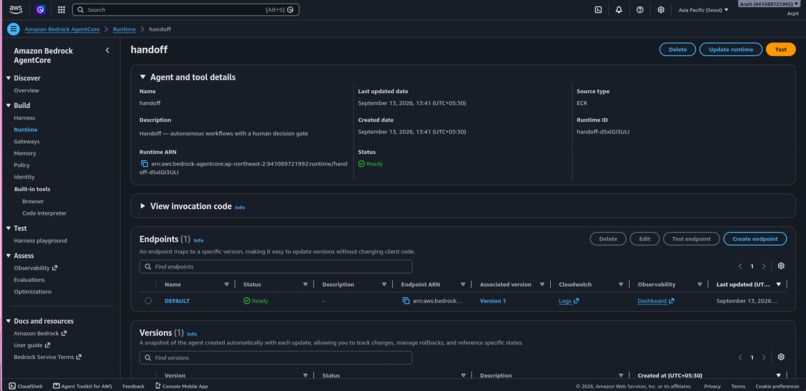This screenshot has width=806, height=391.
Task: Sort by Last updated column
Action: point(778,284)
